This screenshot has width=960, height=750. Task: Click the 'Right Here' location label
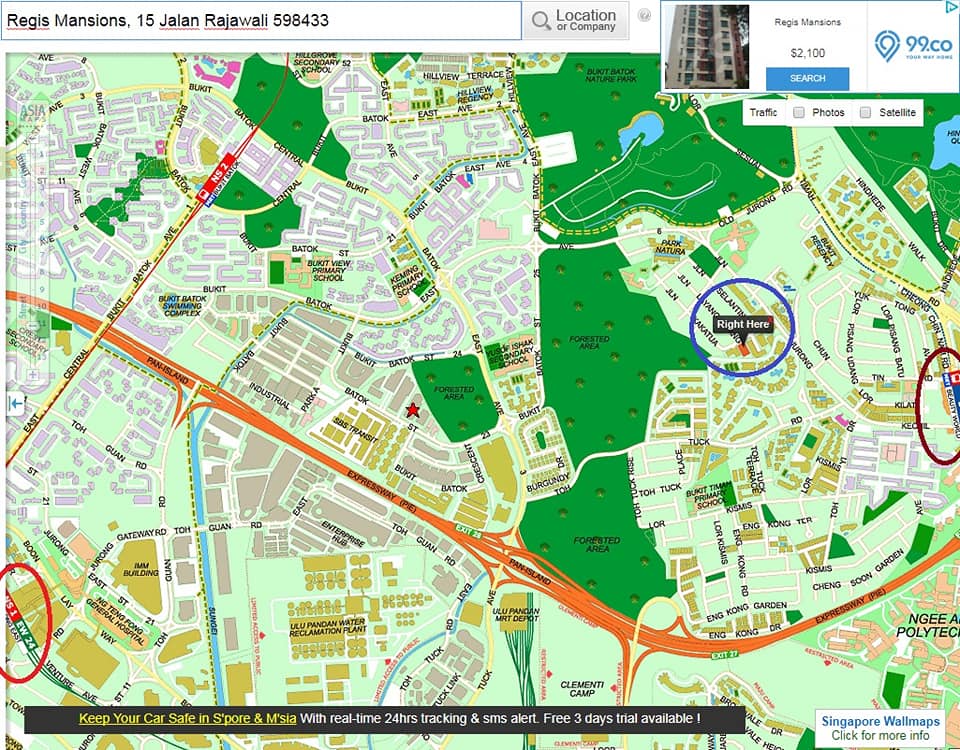(x=743, y=324)
